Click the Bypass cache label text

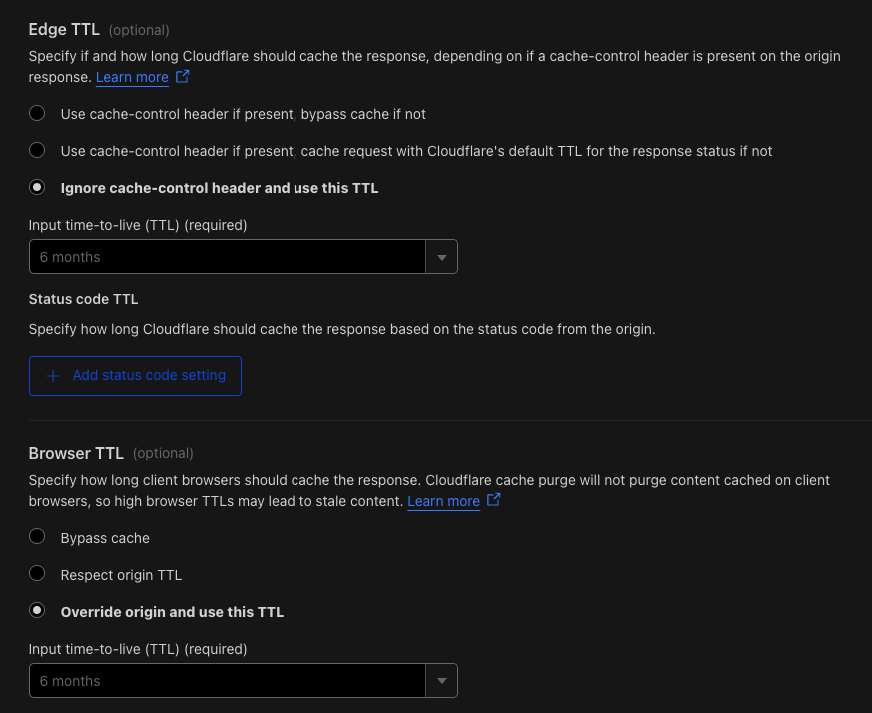105,538
